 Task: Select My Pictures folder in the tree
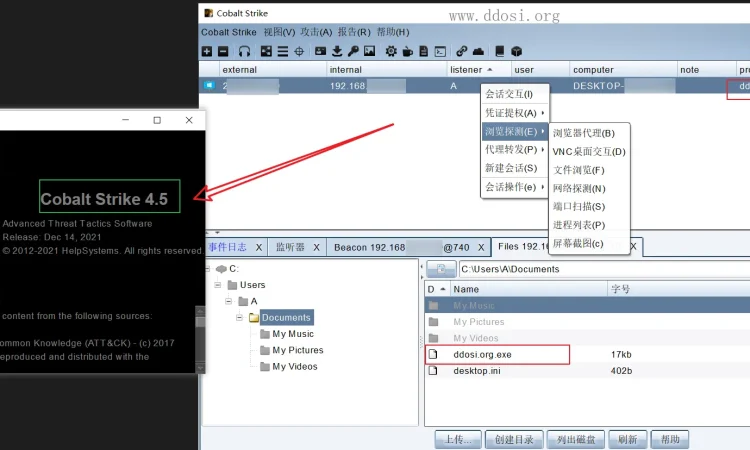[298, 350]
